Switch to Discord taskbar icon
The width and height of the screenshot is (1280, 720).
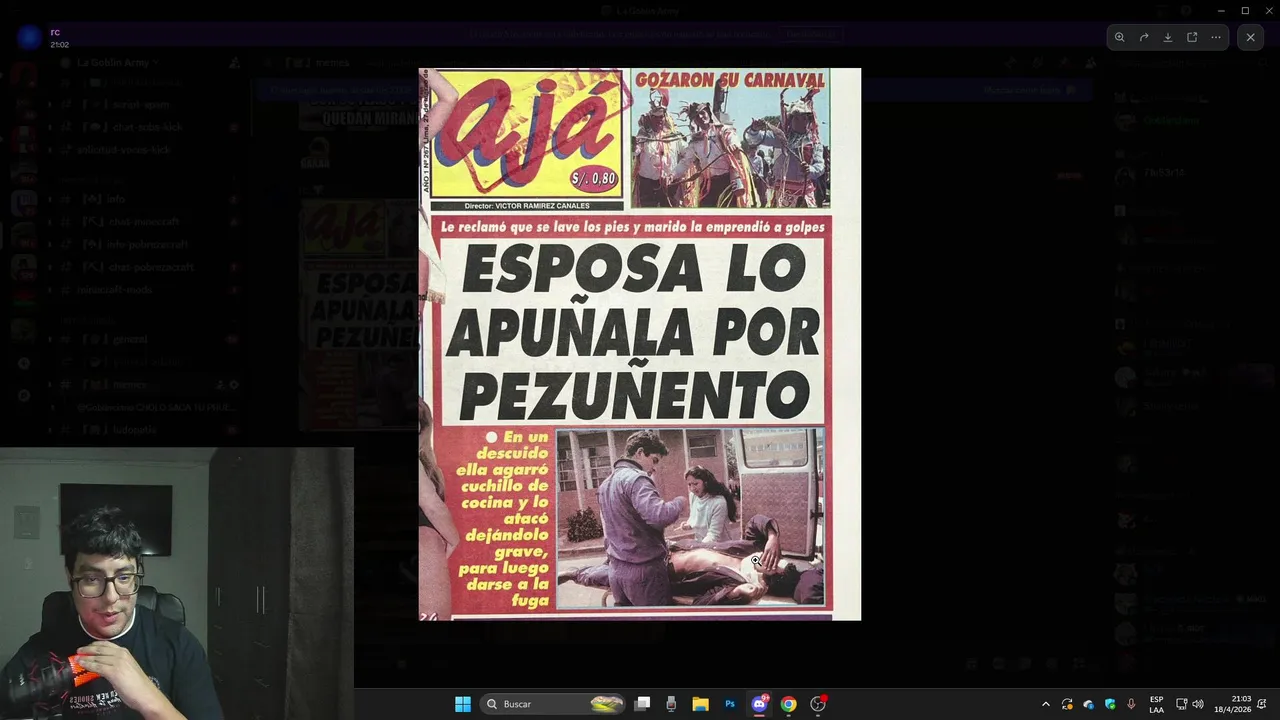(759, 704)
